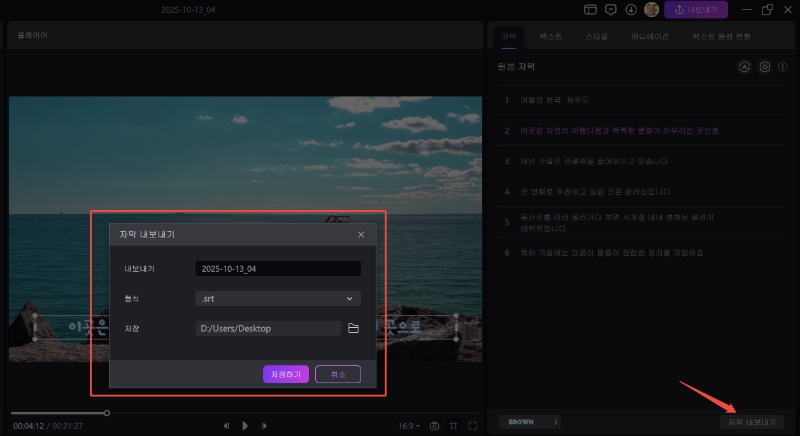Viewport: 800px width, 436px height.
Task: Click the playback progress slider handle
Action: click(x=107, y=413)
